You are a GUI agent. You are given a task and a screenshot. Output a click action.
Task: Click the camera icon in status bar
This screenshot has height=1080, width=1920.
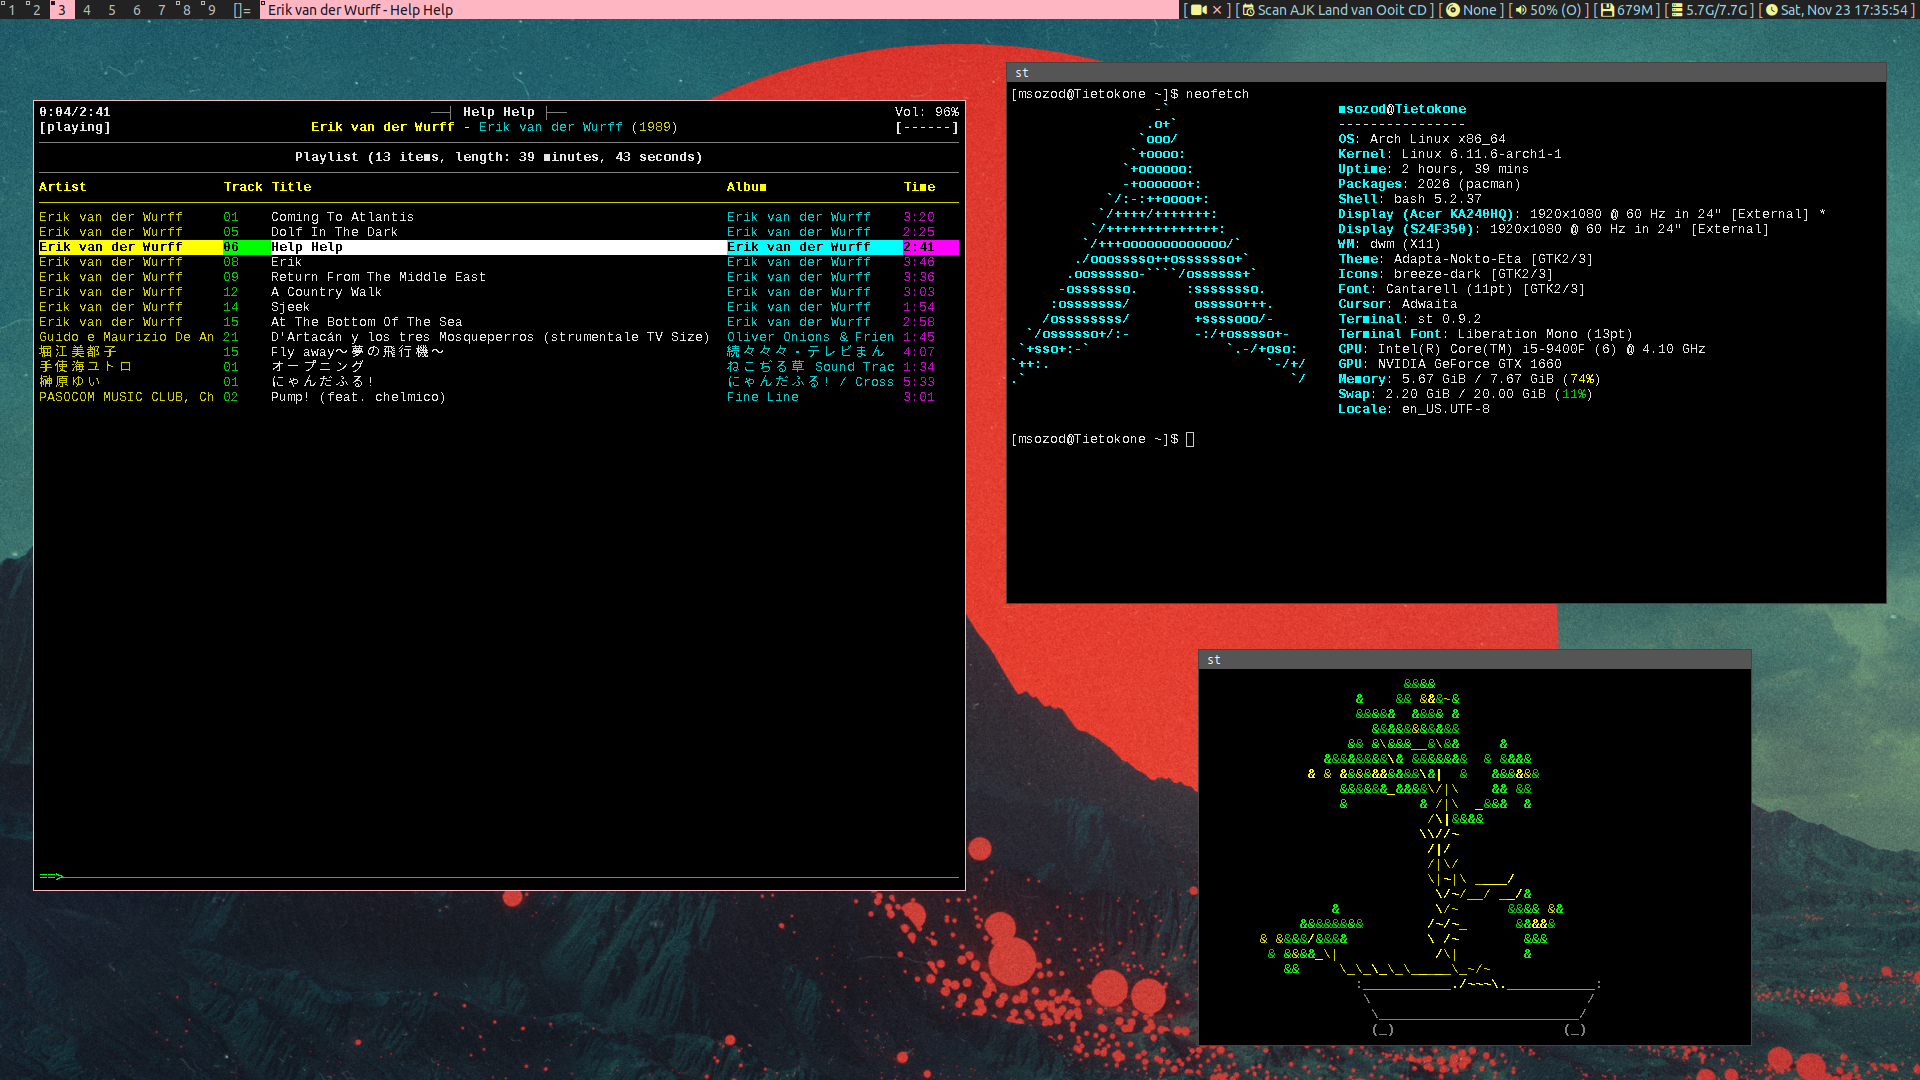click(1200, 10)
